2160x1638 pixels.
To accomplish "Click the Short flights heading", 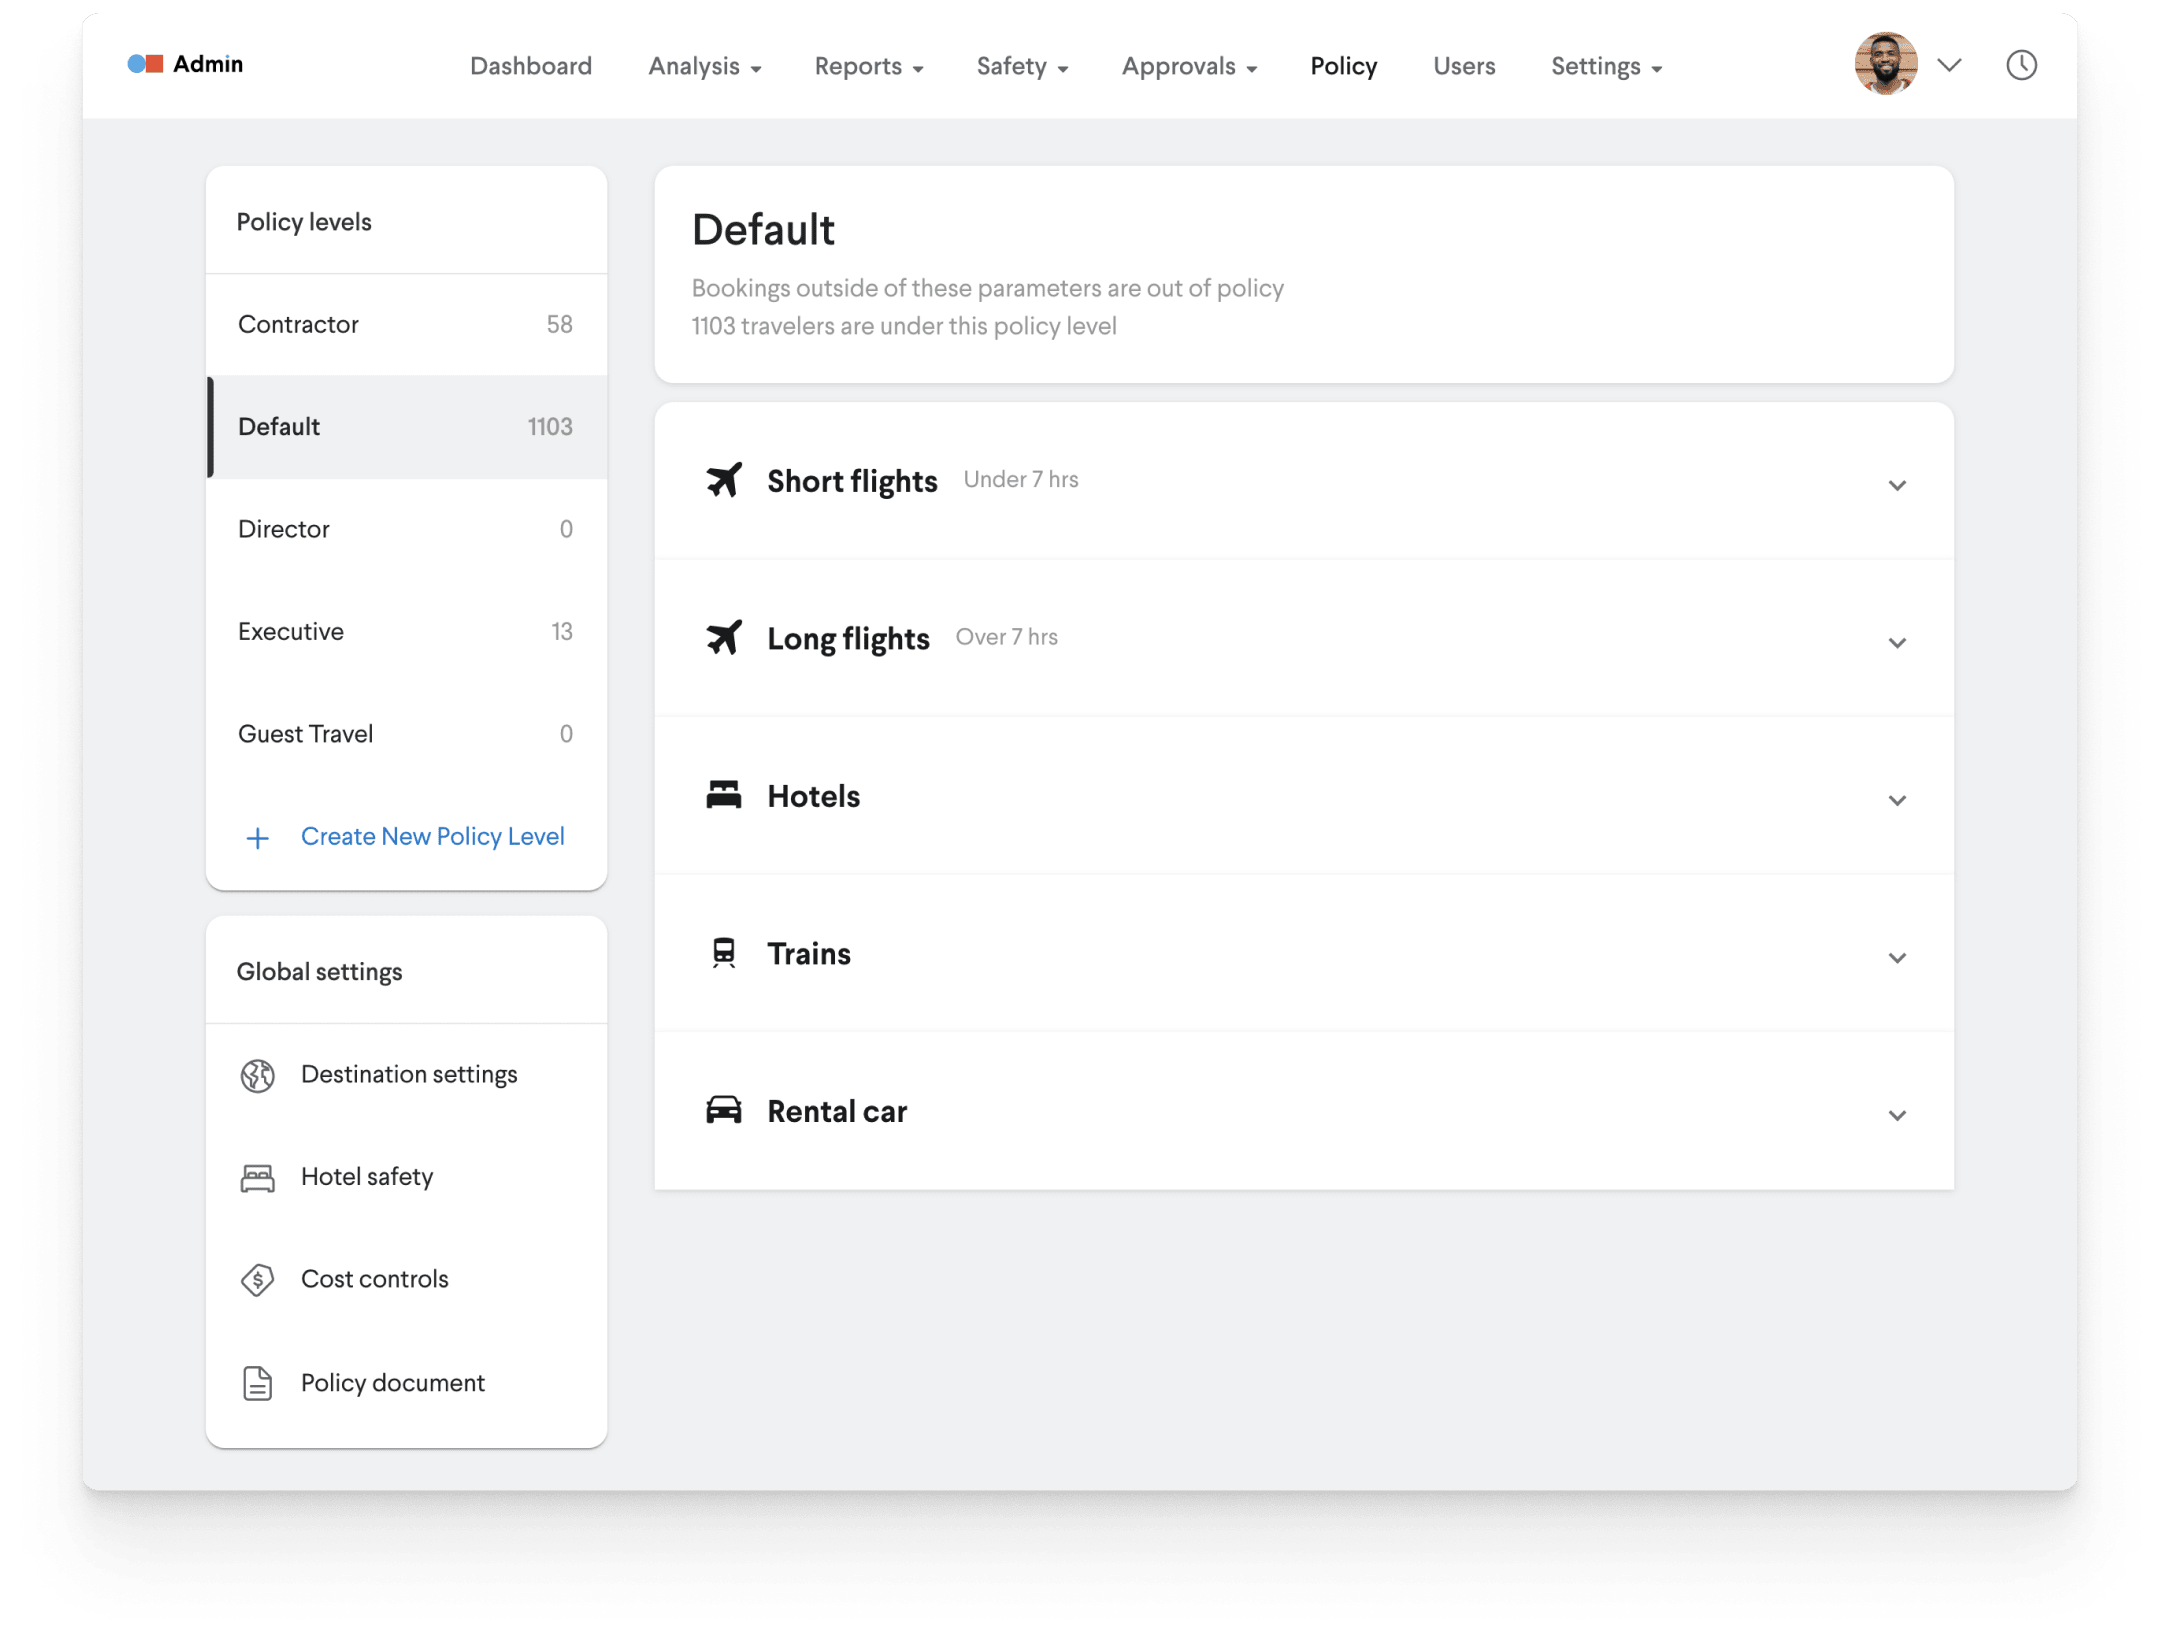I will (x=852, y=481).
